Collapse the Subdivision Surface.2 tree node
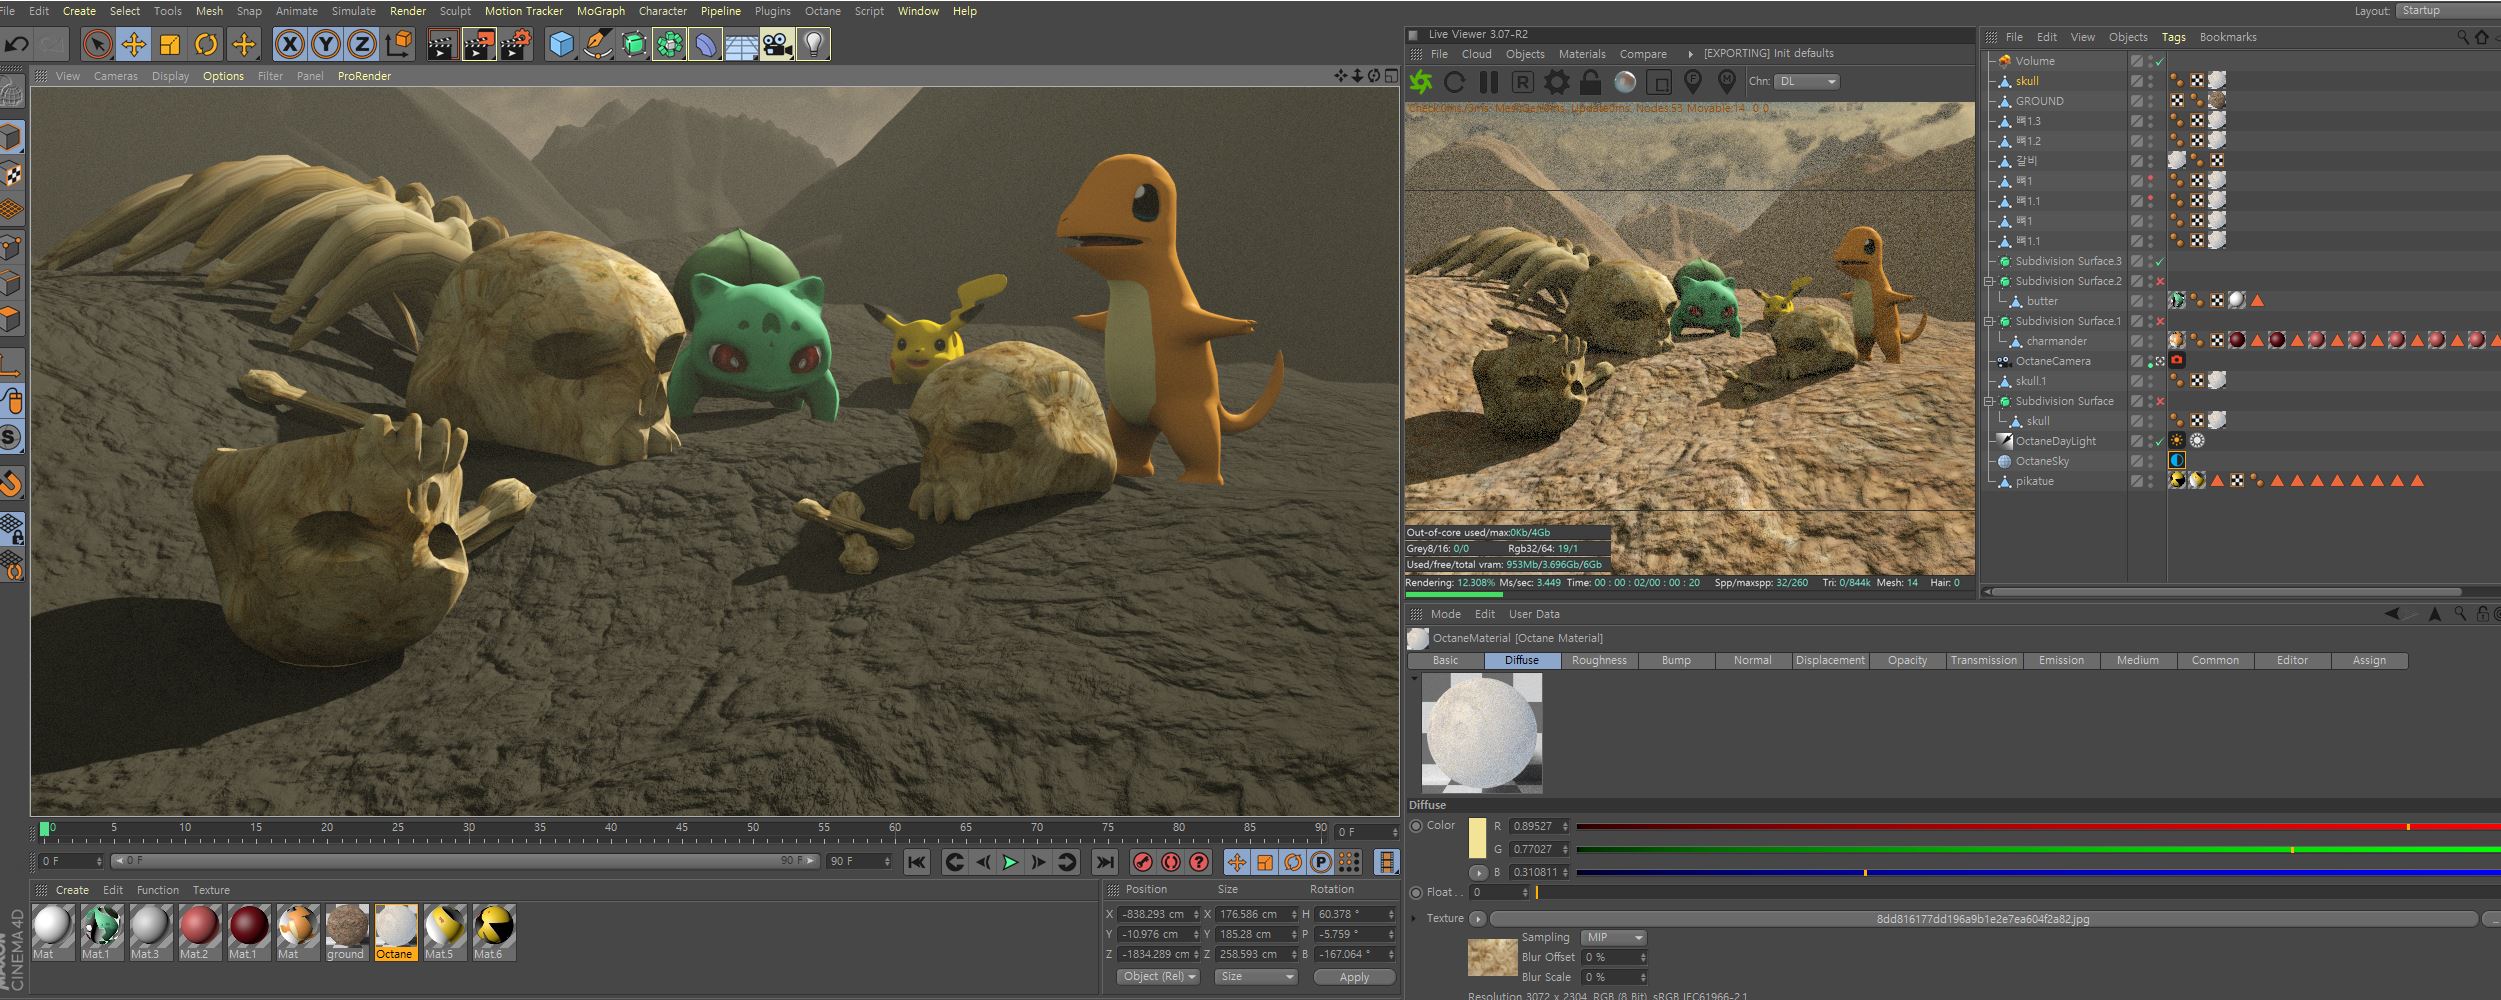The height and width of the screenshot is (1000, 2501). [1990, 282]
